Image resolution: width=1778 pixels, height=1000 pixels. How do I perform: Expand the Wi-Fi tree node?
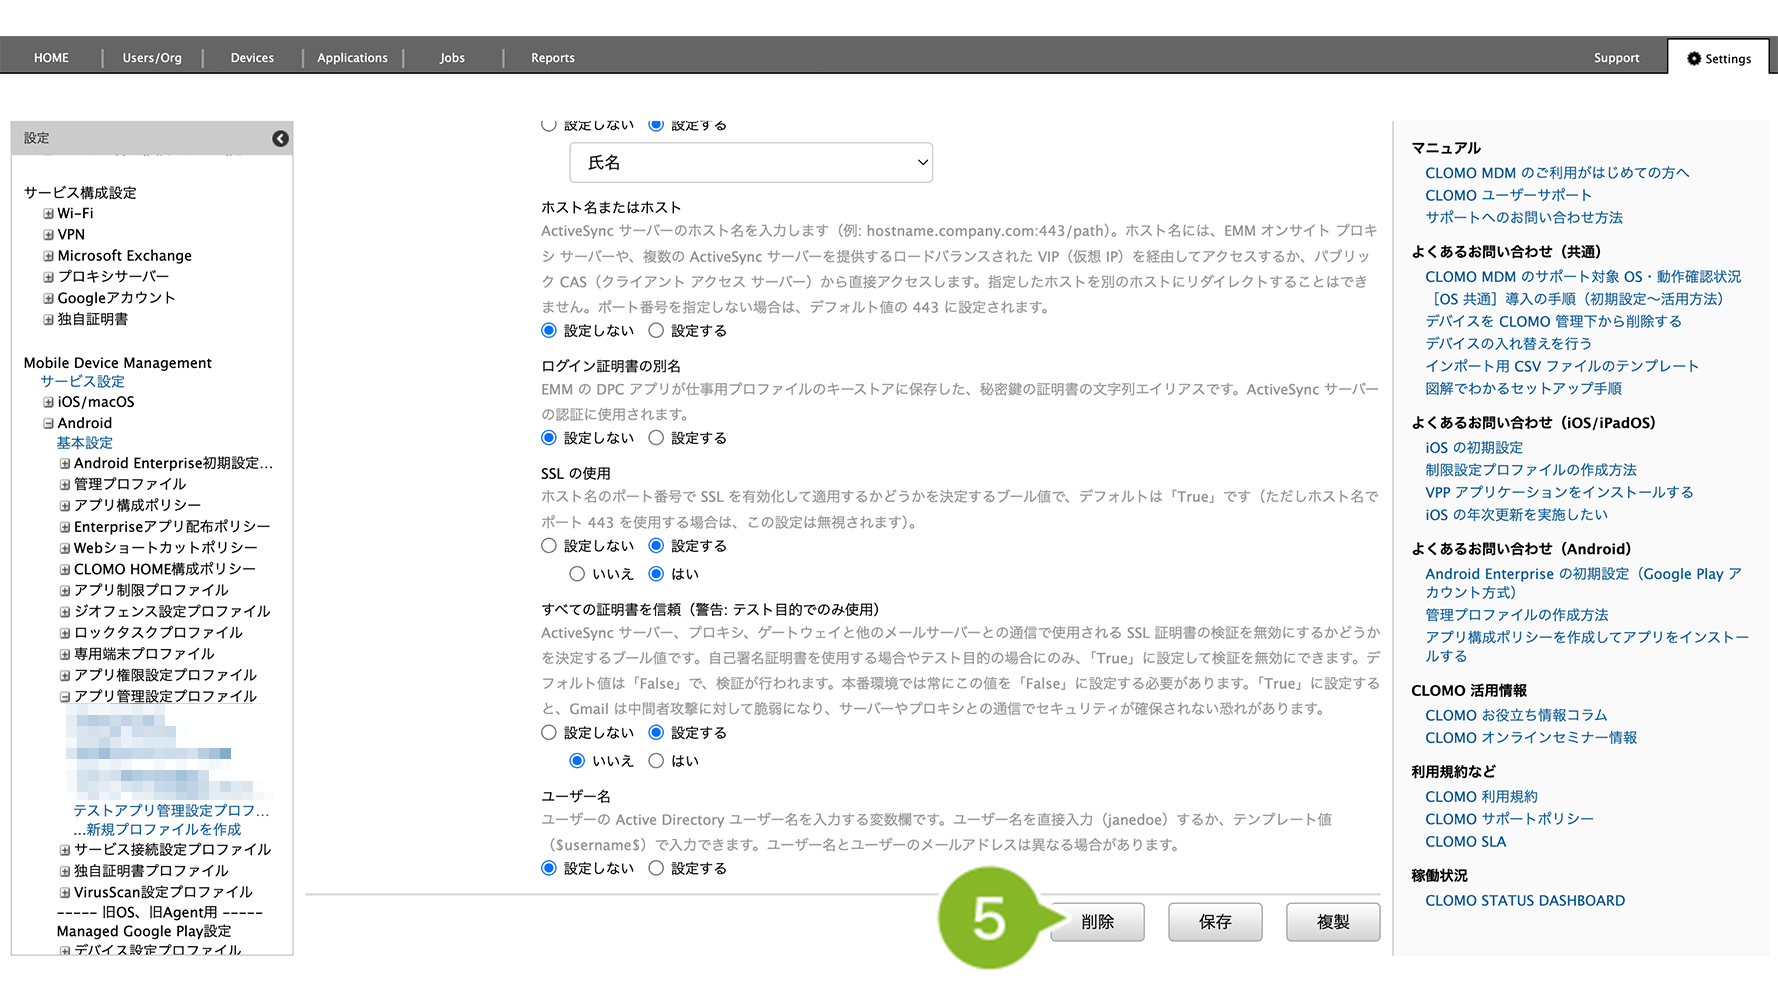[48, 214]
